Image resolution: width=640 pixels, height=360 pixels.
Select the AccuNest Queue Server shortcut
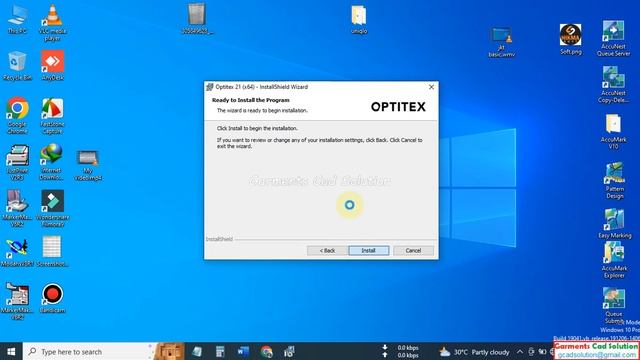(613, 38)
